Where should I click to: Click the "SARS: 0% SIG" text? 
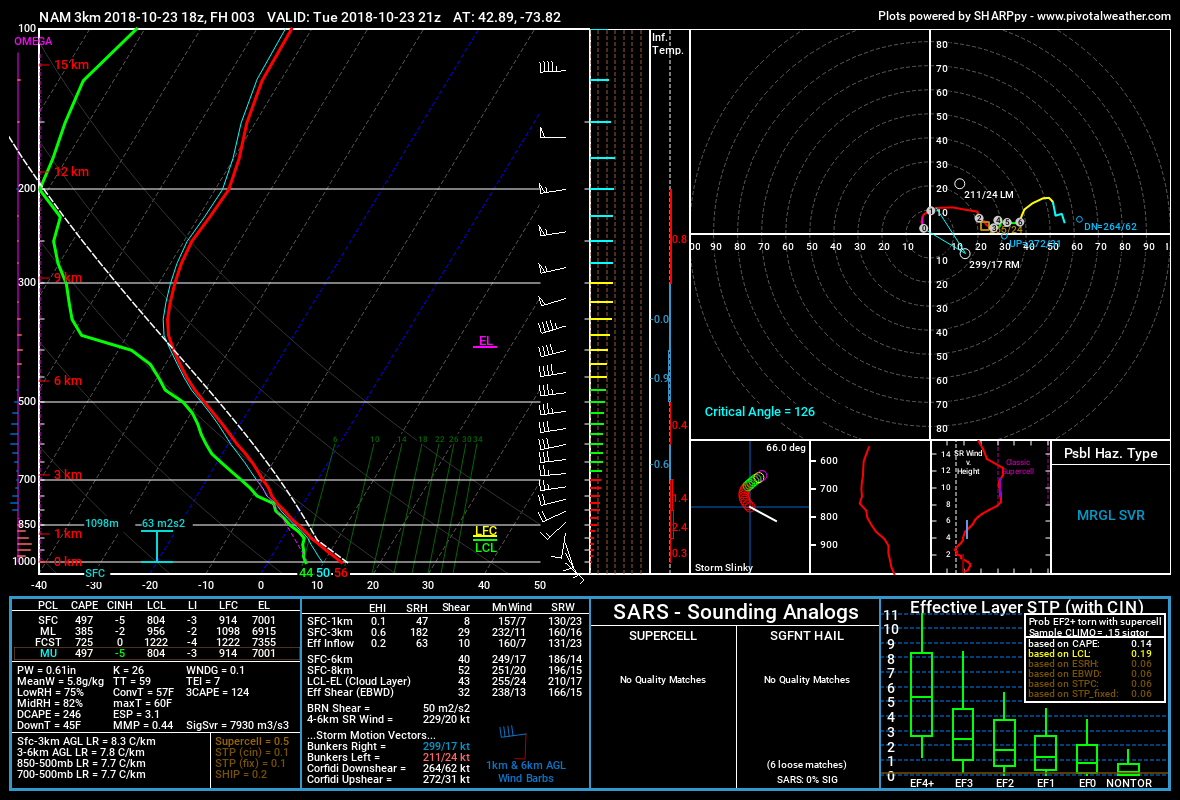(807, 780)
